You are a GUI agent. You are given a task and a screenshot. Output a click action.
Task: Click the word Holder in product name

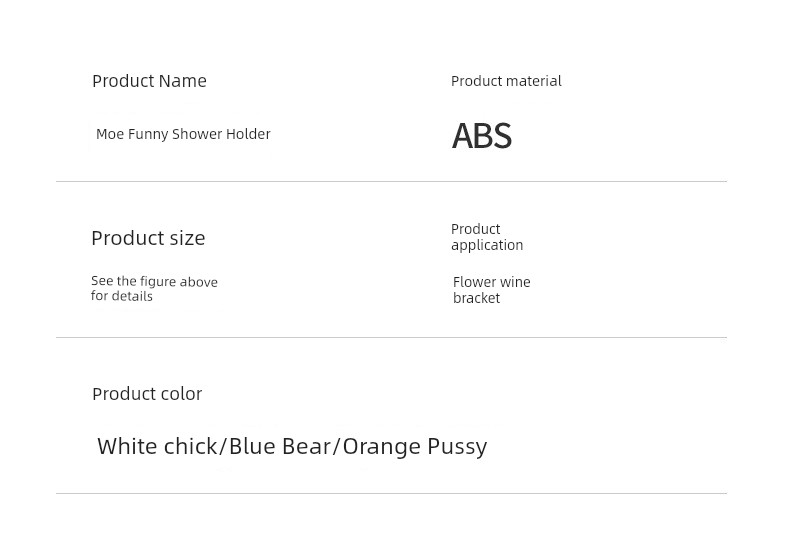[x=248, y=134]
